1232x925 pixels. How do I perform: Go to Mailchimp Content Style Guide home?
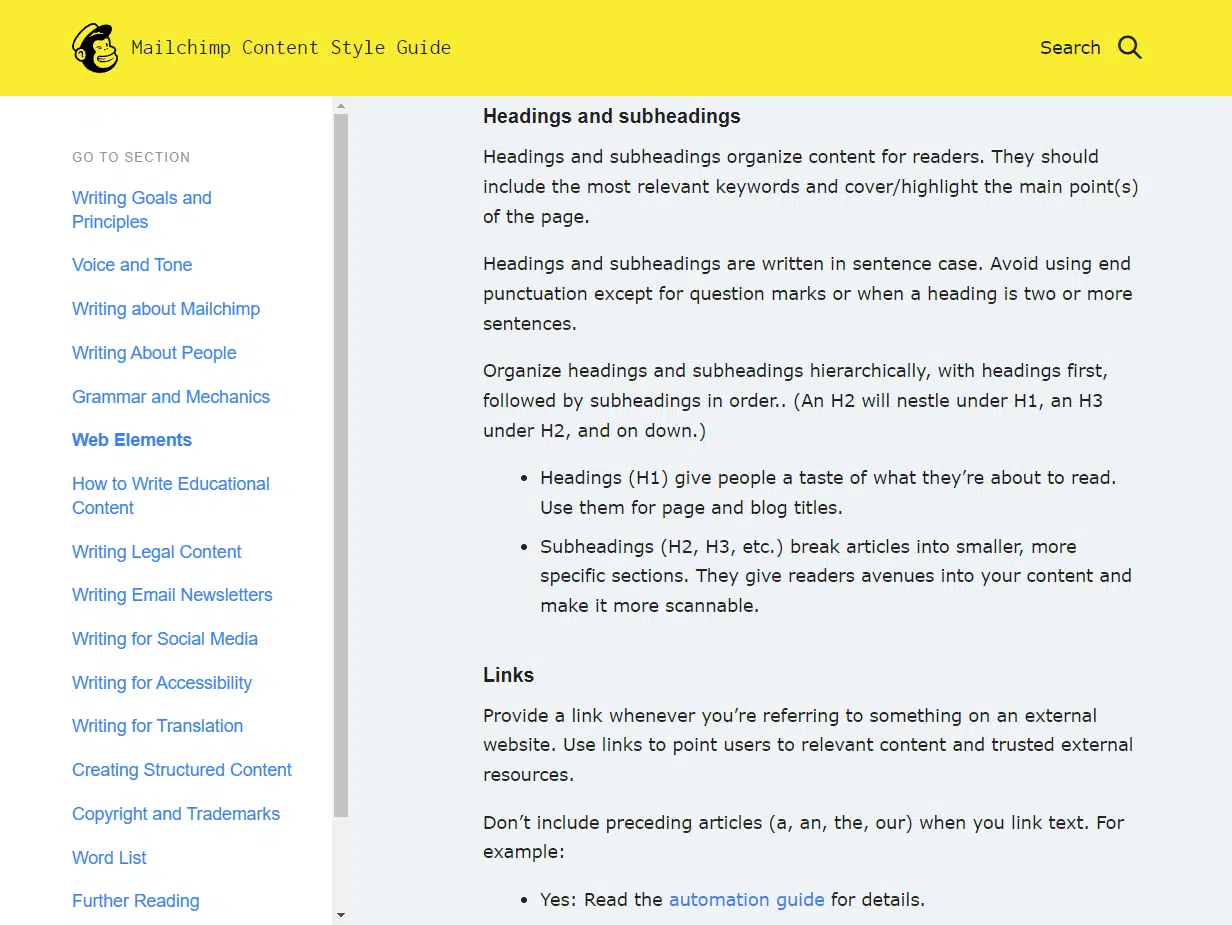point(290,47)
